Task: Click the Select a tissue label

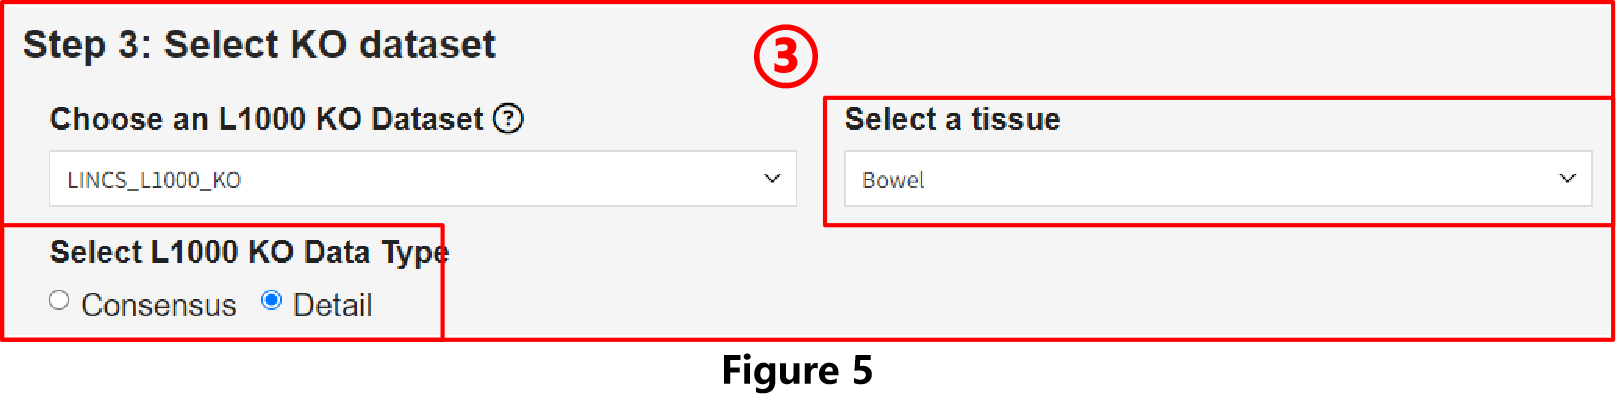Action: [952, 119]
